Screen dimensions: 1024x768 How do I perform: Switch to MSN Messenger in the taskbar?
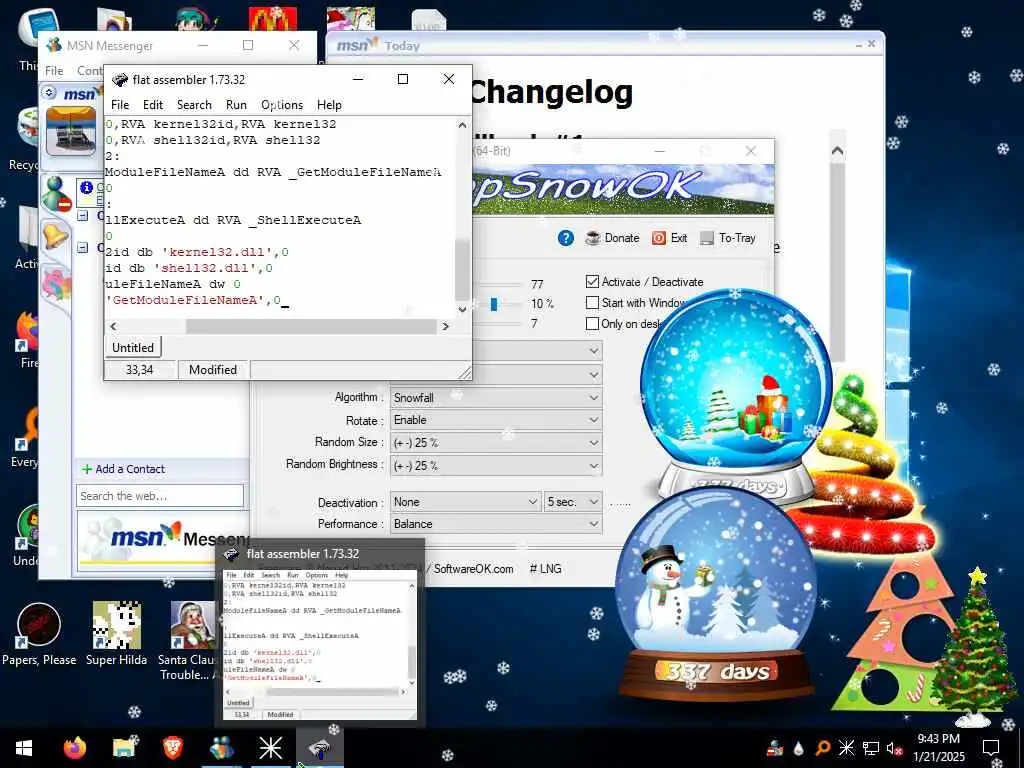click(221, 748)
